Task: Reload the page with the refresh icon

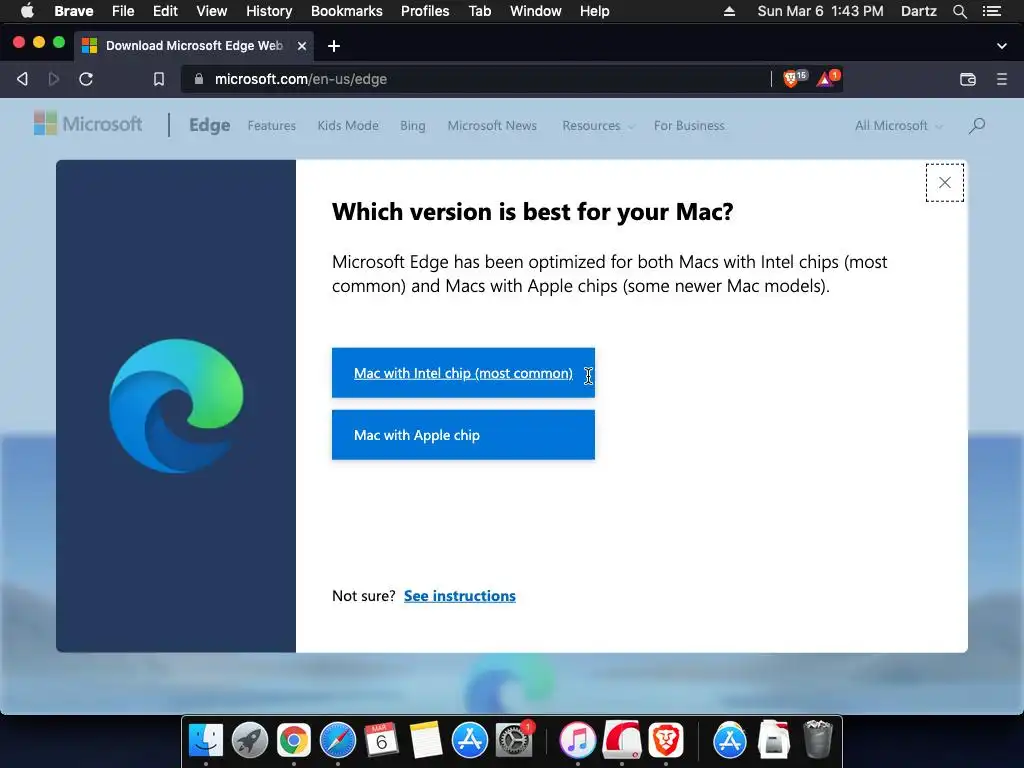Action: tap(86, 79)
